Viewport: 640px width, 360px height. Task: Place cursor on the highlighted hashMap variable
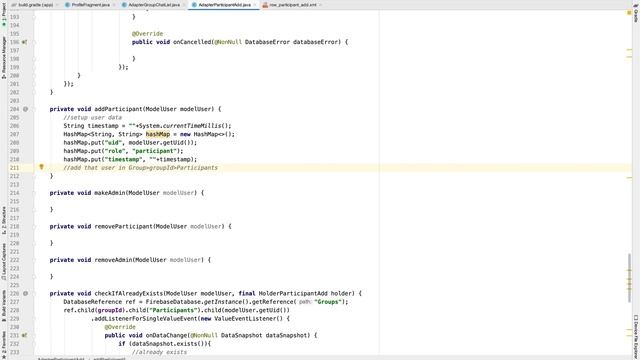(x=158, y=134)
